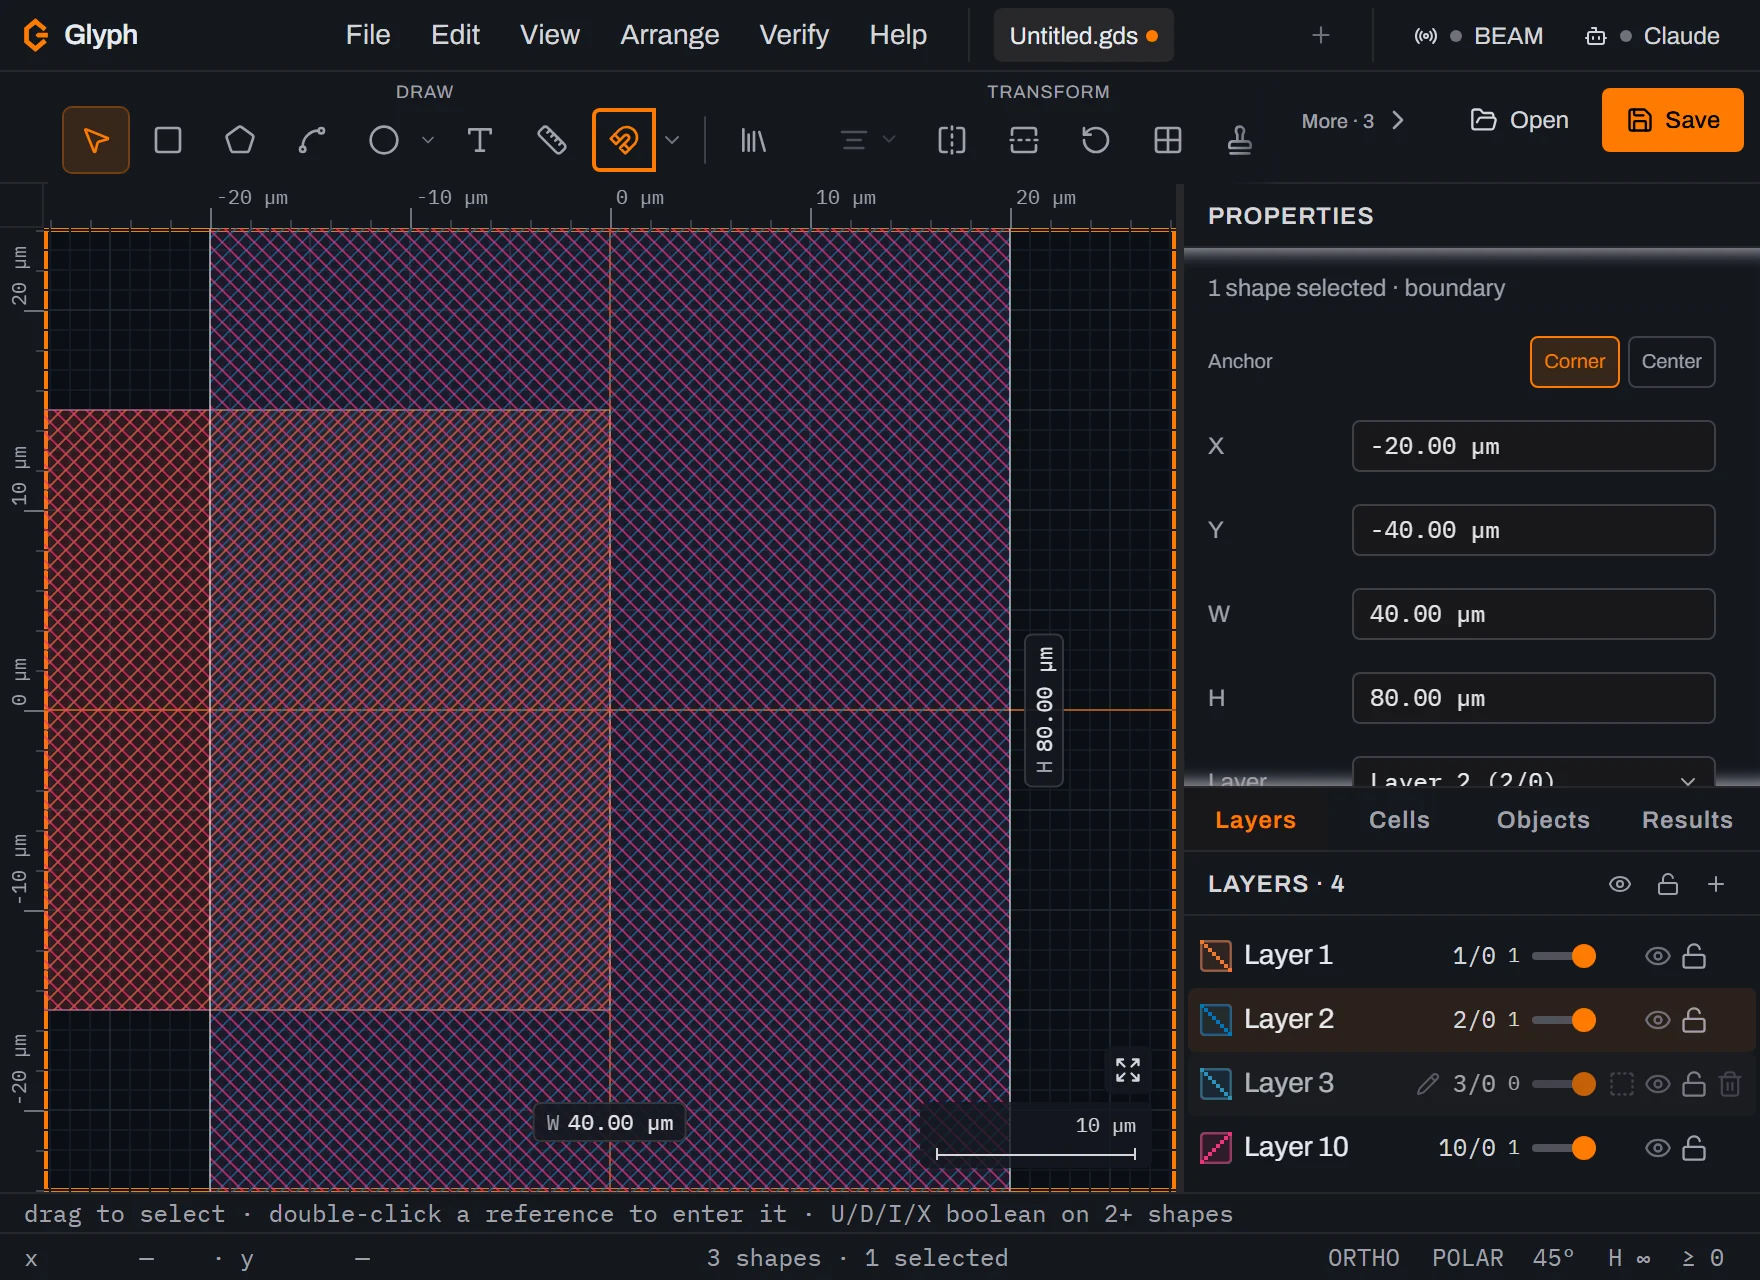1760x1280 pixels.
Task: Click the orange Save button
Action: [x=1672, y=120]
